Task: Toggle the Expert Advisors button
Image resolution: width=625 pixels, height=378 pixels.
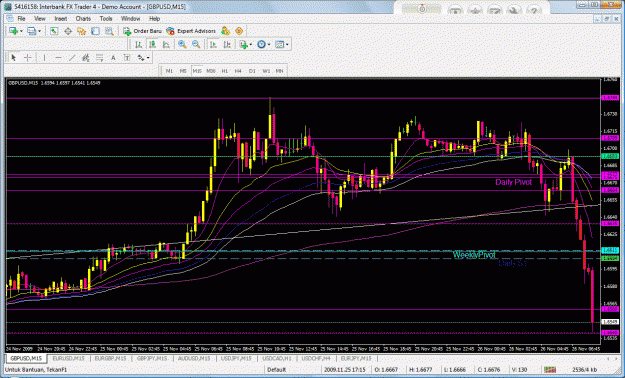Action: click(191, 31)
